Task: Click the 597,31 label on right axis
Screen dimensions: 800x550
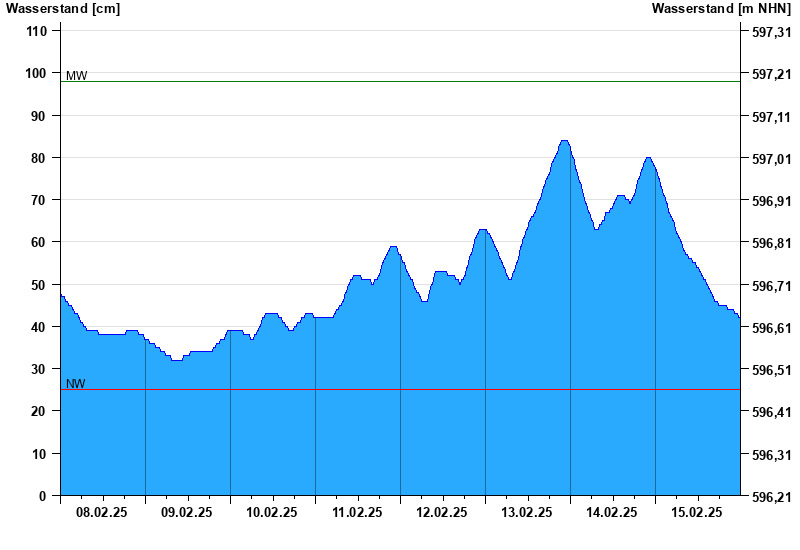Action: [772, 32]
